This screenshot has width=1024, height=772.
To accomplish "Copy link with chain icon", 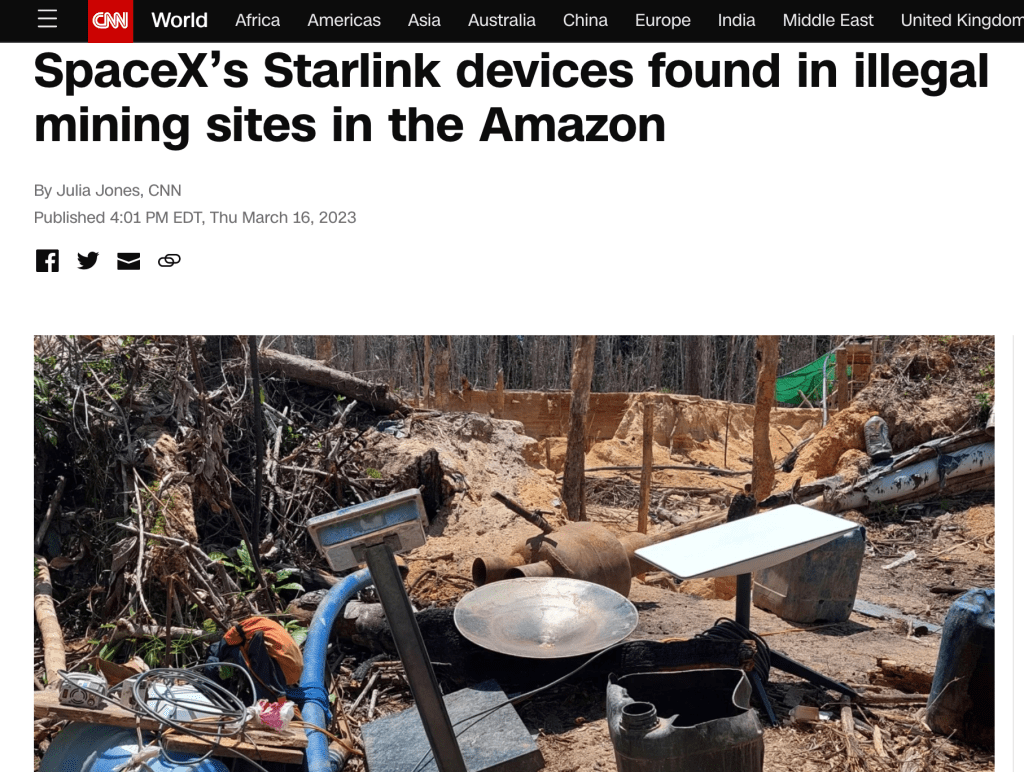I will [169, 261].
